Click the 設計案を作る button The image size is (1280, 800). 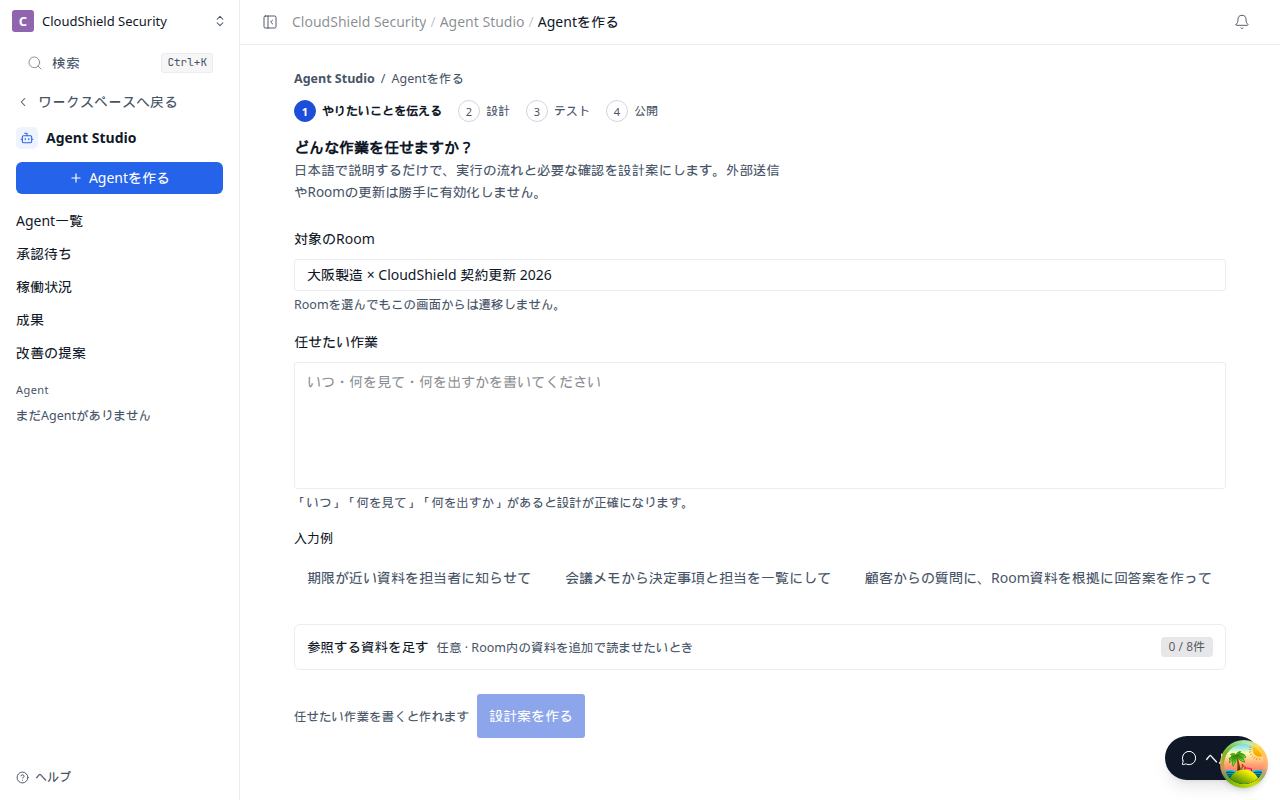click(531, 716)
